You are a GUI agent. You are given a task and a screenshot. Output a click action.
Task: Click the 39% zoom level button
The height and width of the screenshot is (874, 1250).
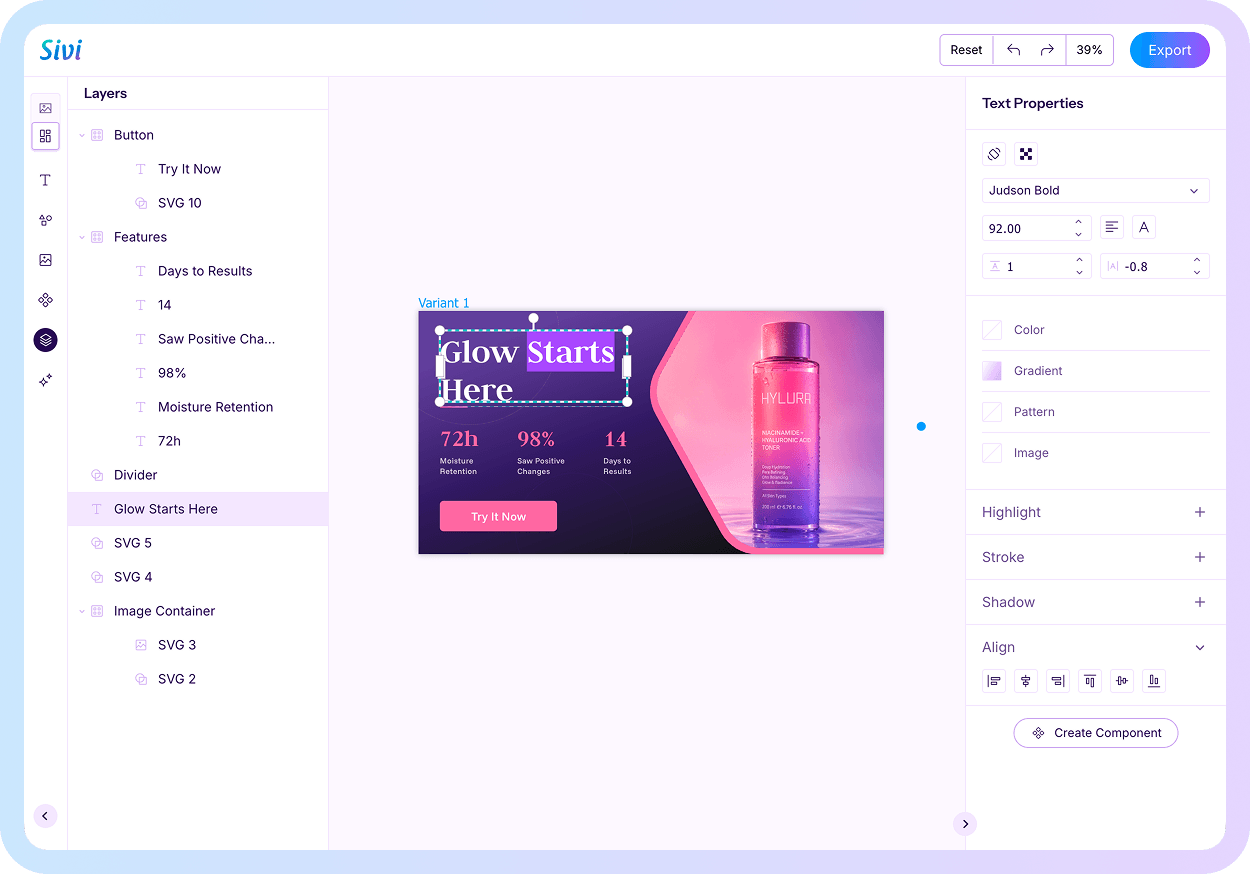(1090, 50)
